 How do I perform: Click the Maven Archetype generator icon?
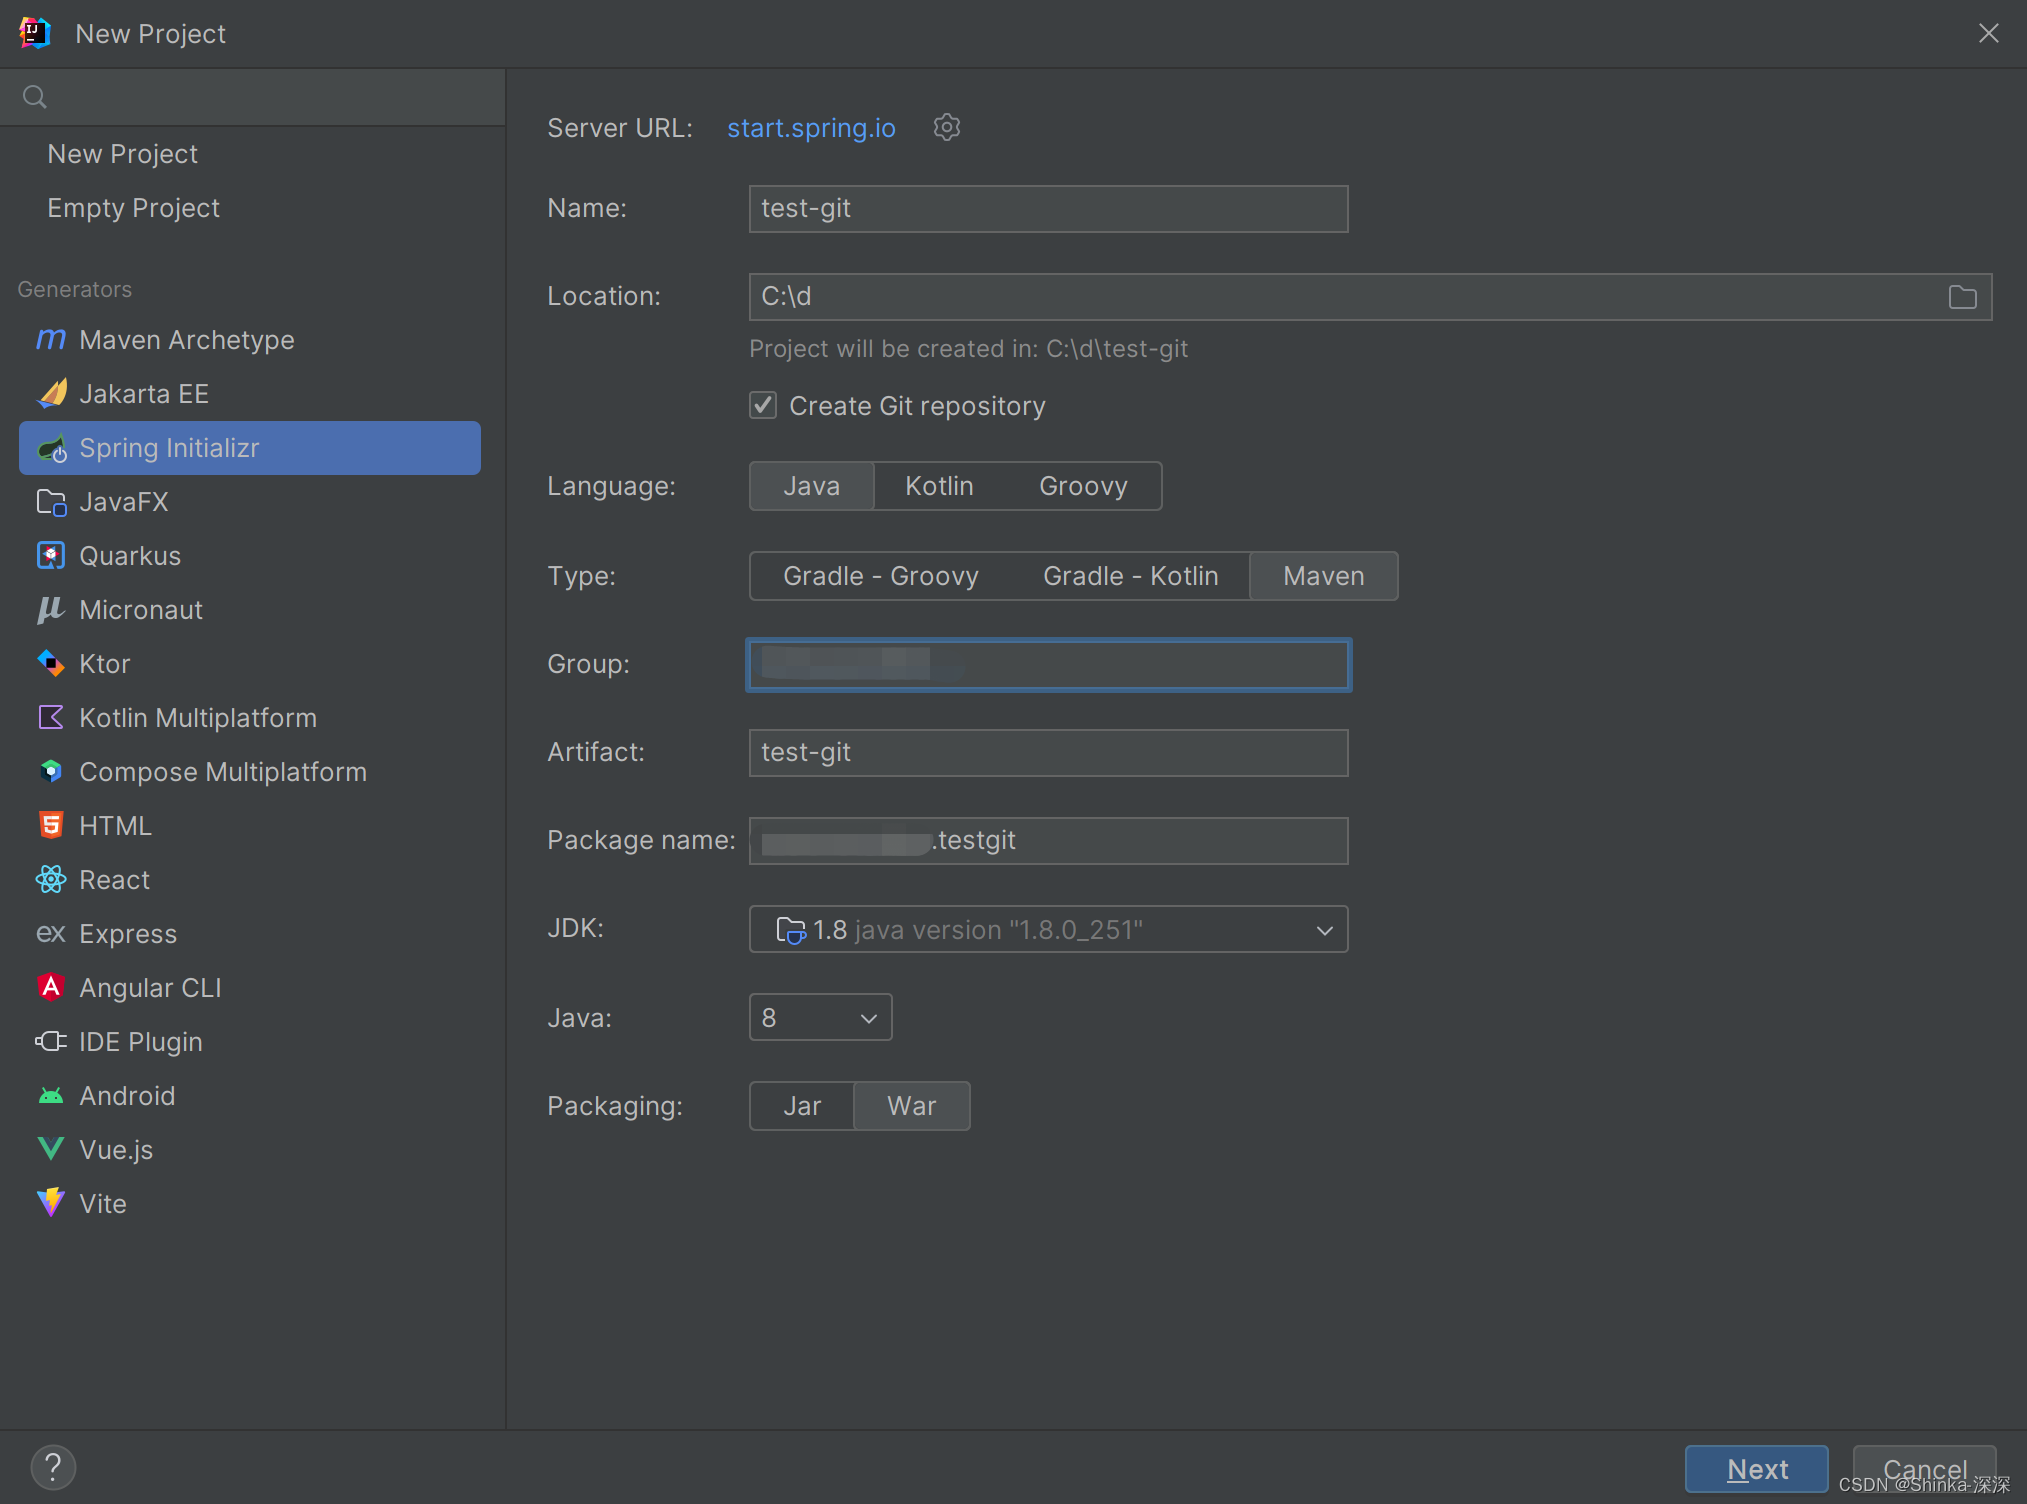(x=51, y=340)
